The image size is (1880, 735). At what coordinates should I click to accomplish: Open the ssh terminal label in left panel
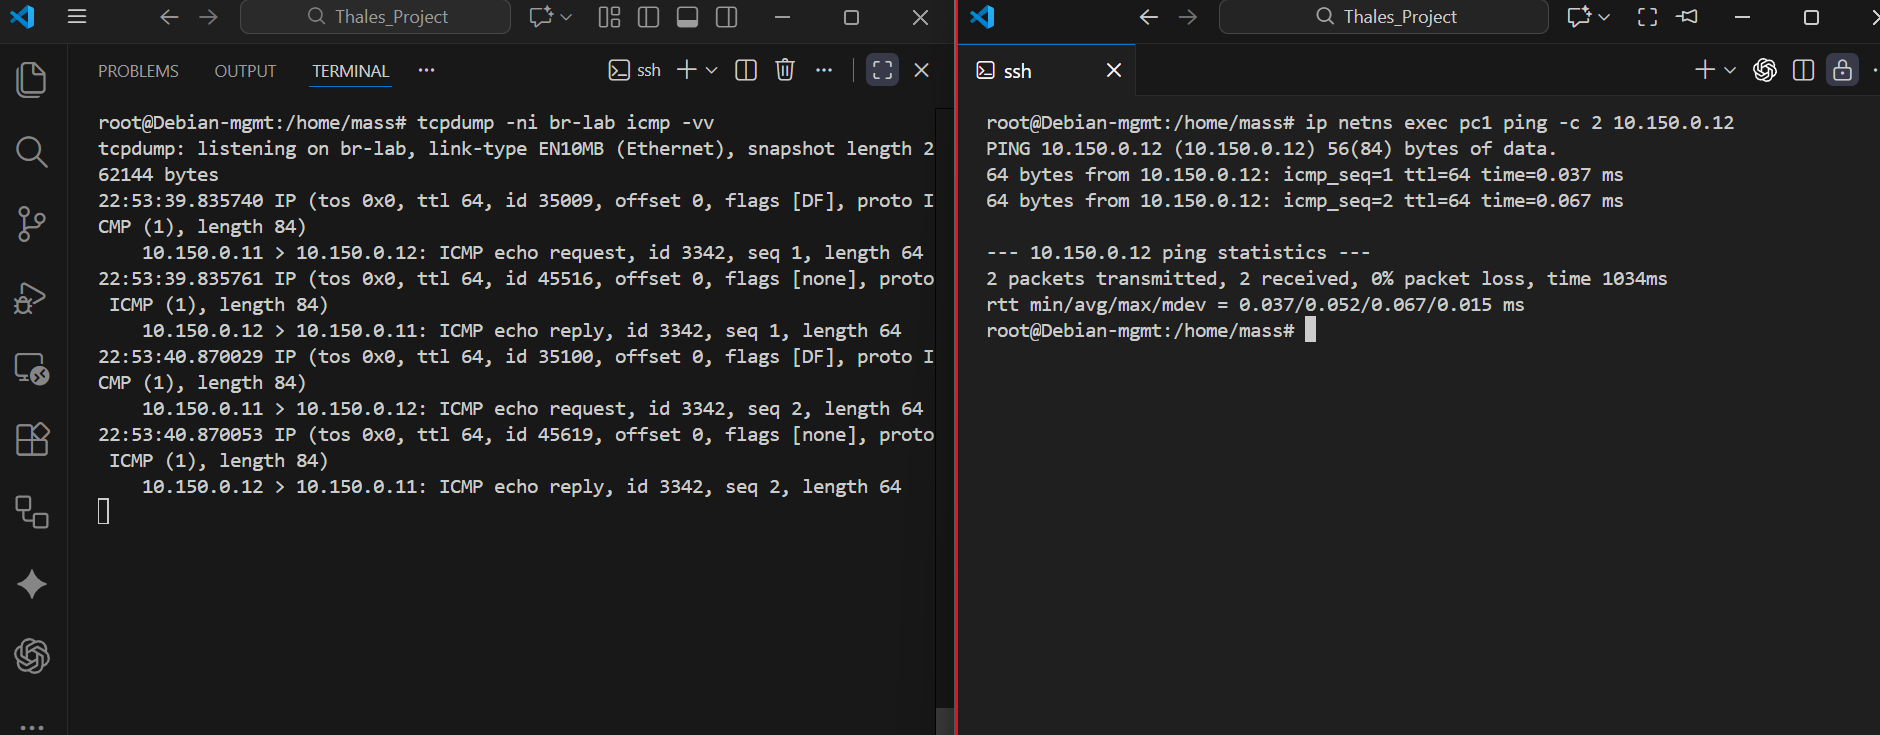coord(635,70)
